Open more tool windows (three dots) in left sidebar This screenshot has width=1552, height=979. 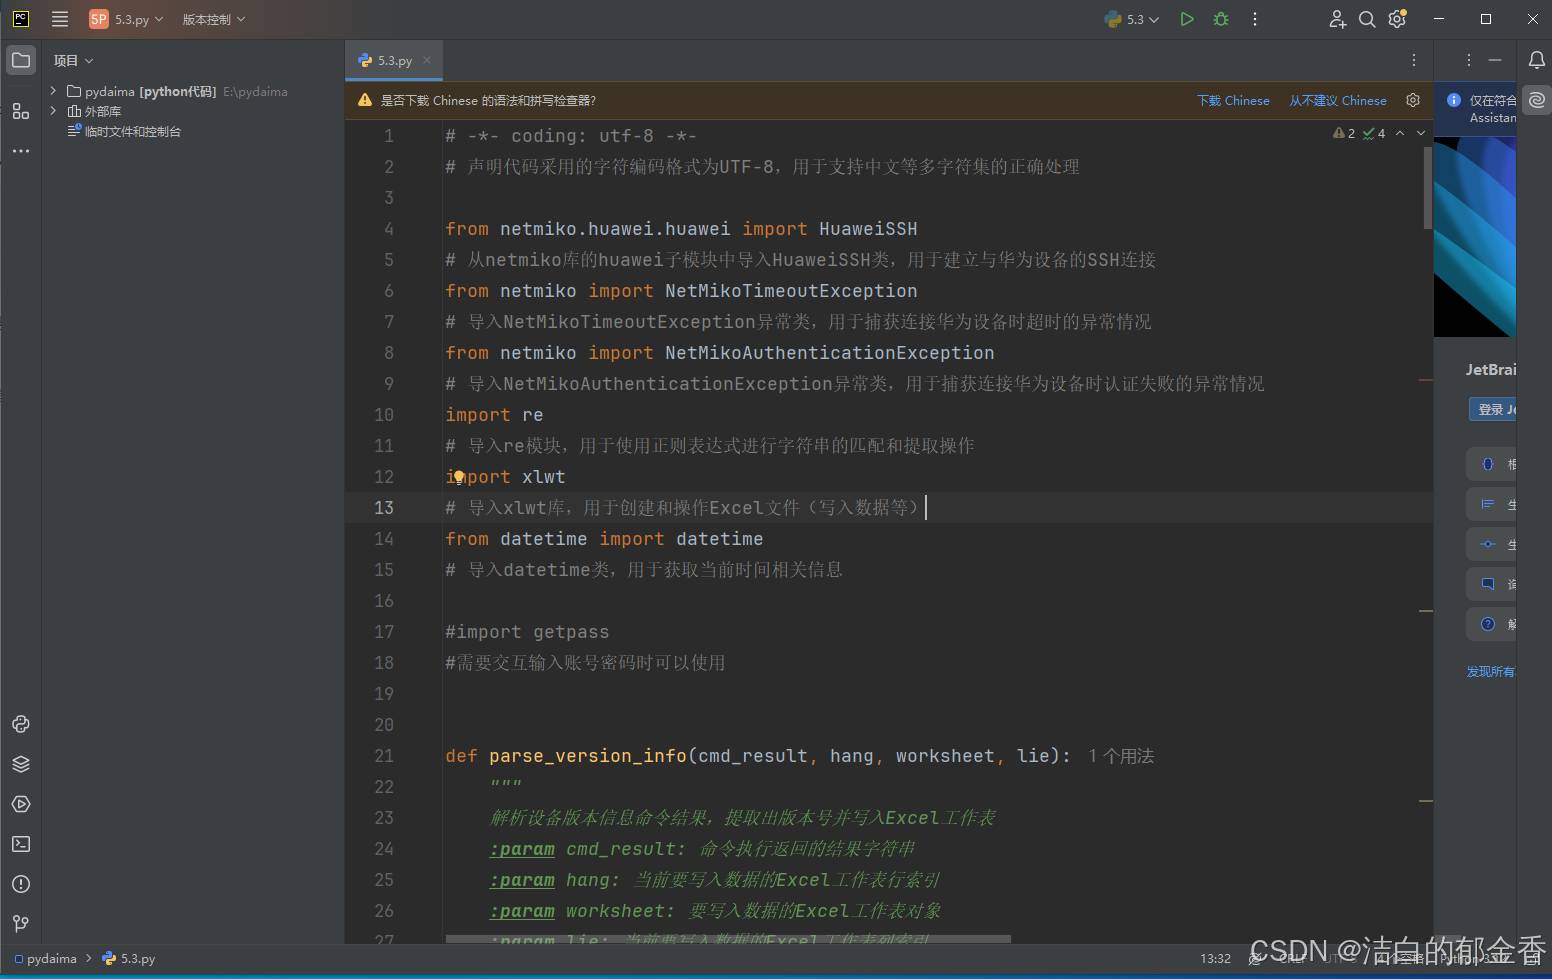click(21, 151)
